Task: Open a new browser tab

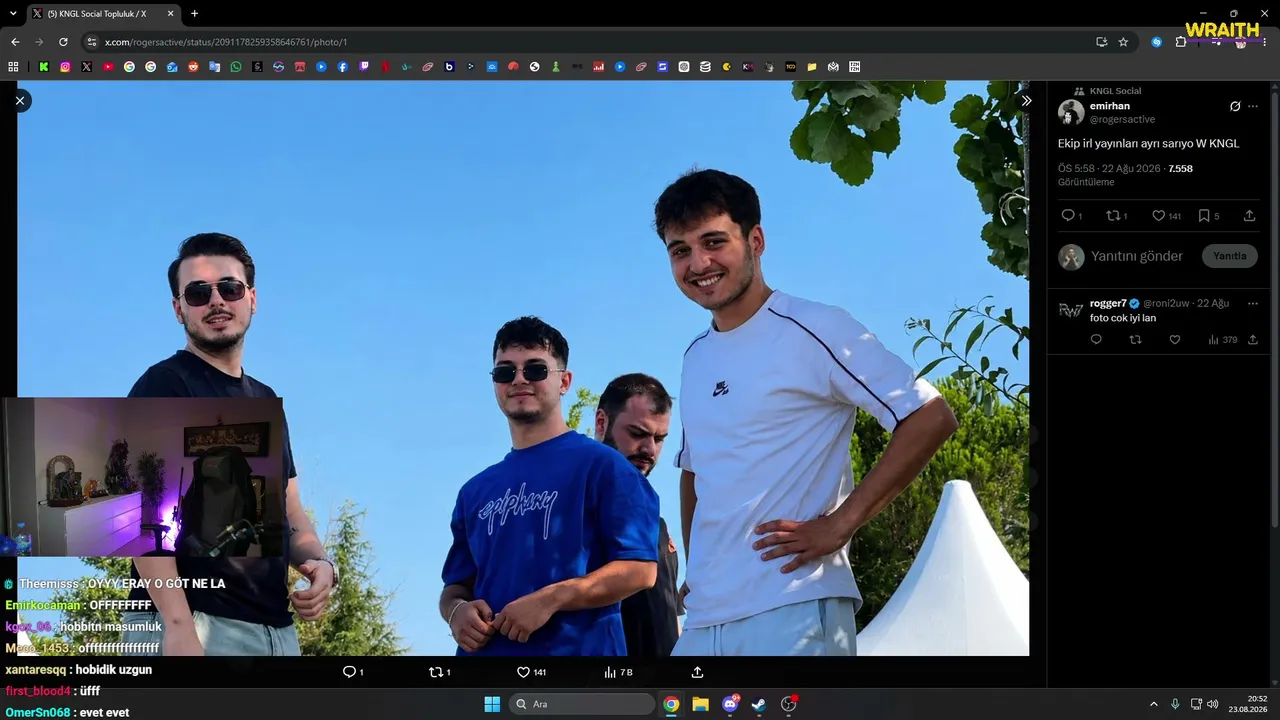Action: pyautogui.click(x=194, y=14)
